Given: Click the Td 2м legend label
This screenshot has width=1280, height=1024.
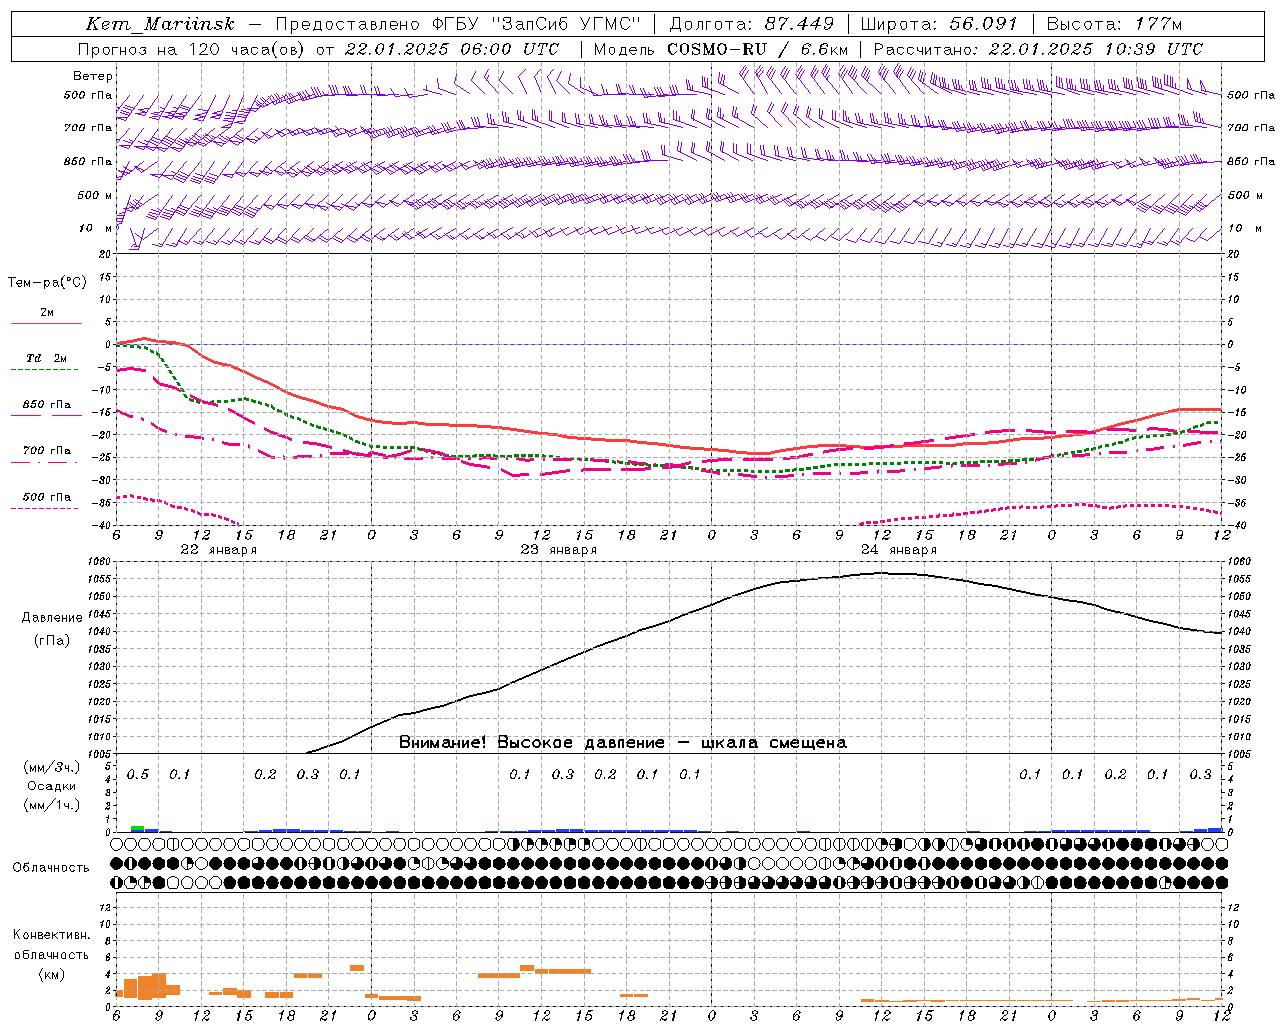Looking at the screenshot, I should [46, 358].
